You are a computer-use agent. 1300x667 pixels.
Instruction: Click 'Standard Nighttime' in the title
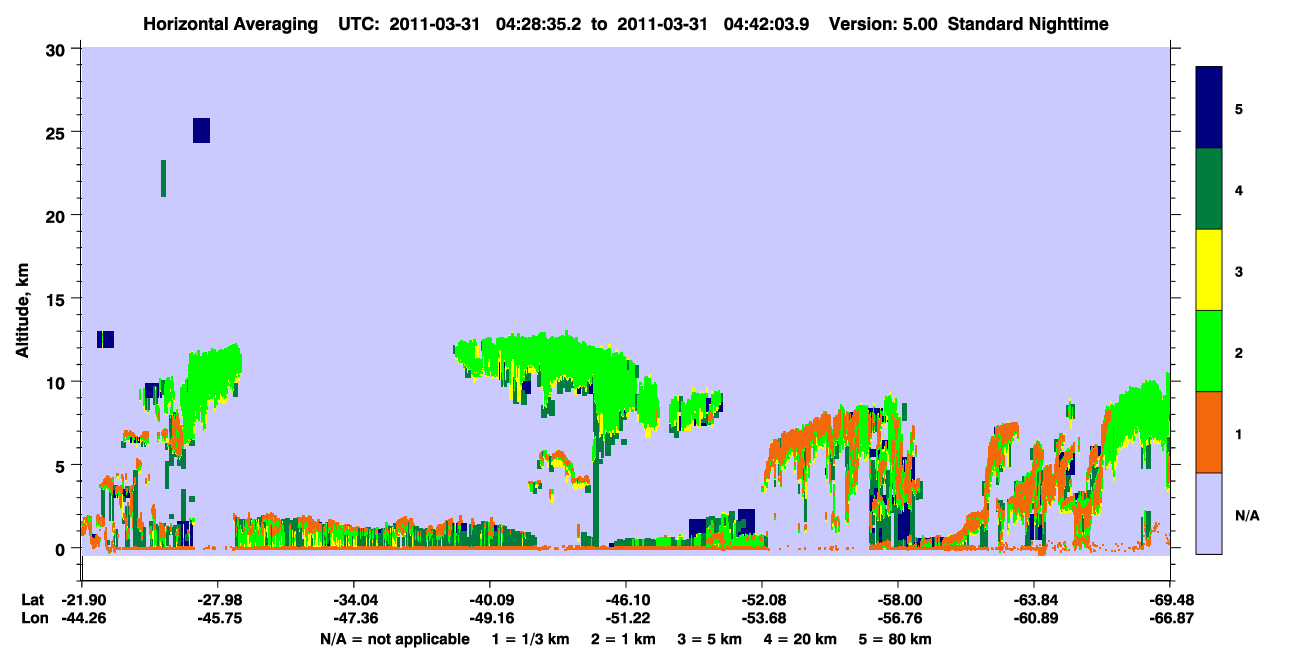(x=1028, y=23)
